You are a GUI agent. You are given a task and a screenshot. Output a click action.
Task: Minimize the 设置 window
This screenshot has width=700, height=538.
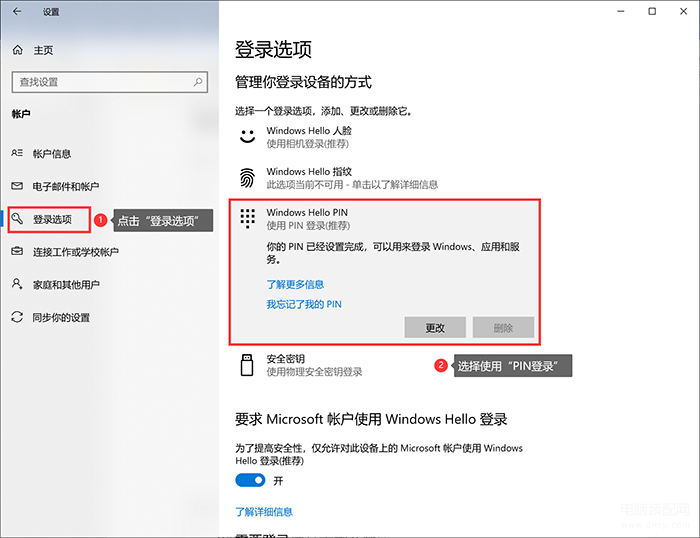pyautogui.click(x=621, y=11)
